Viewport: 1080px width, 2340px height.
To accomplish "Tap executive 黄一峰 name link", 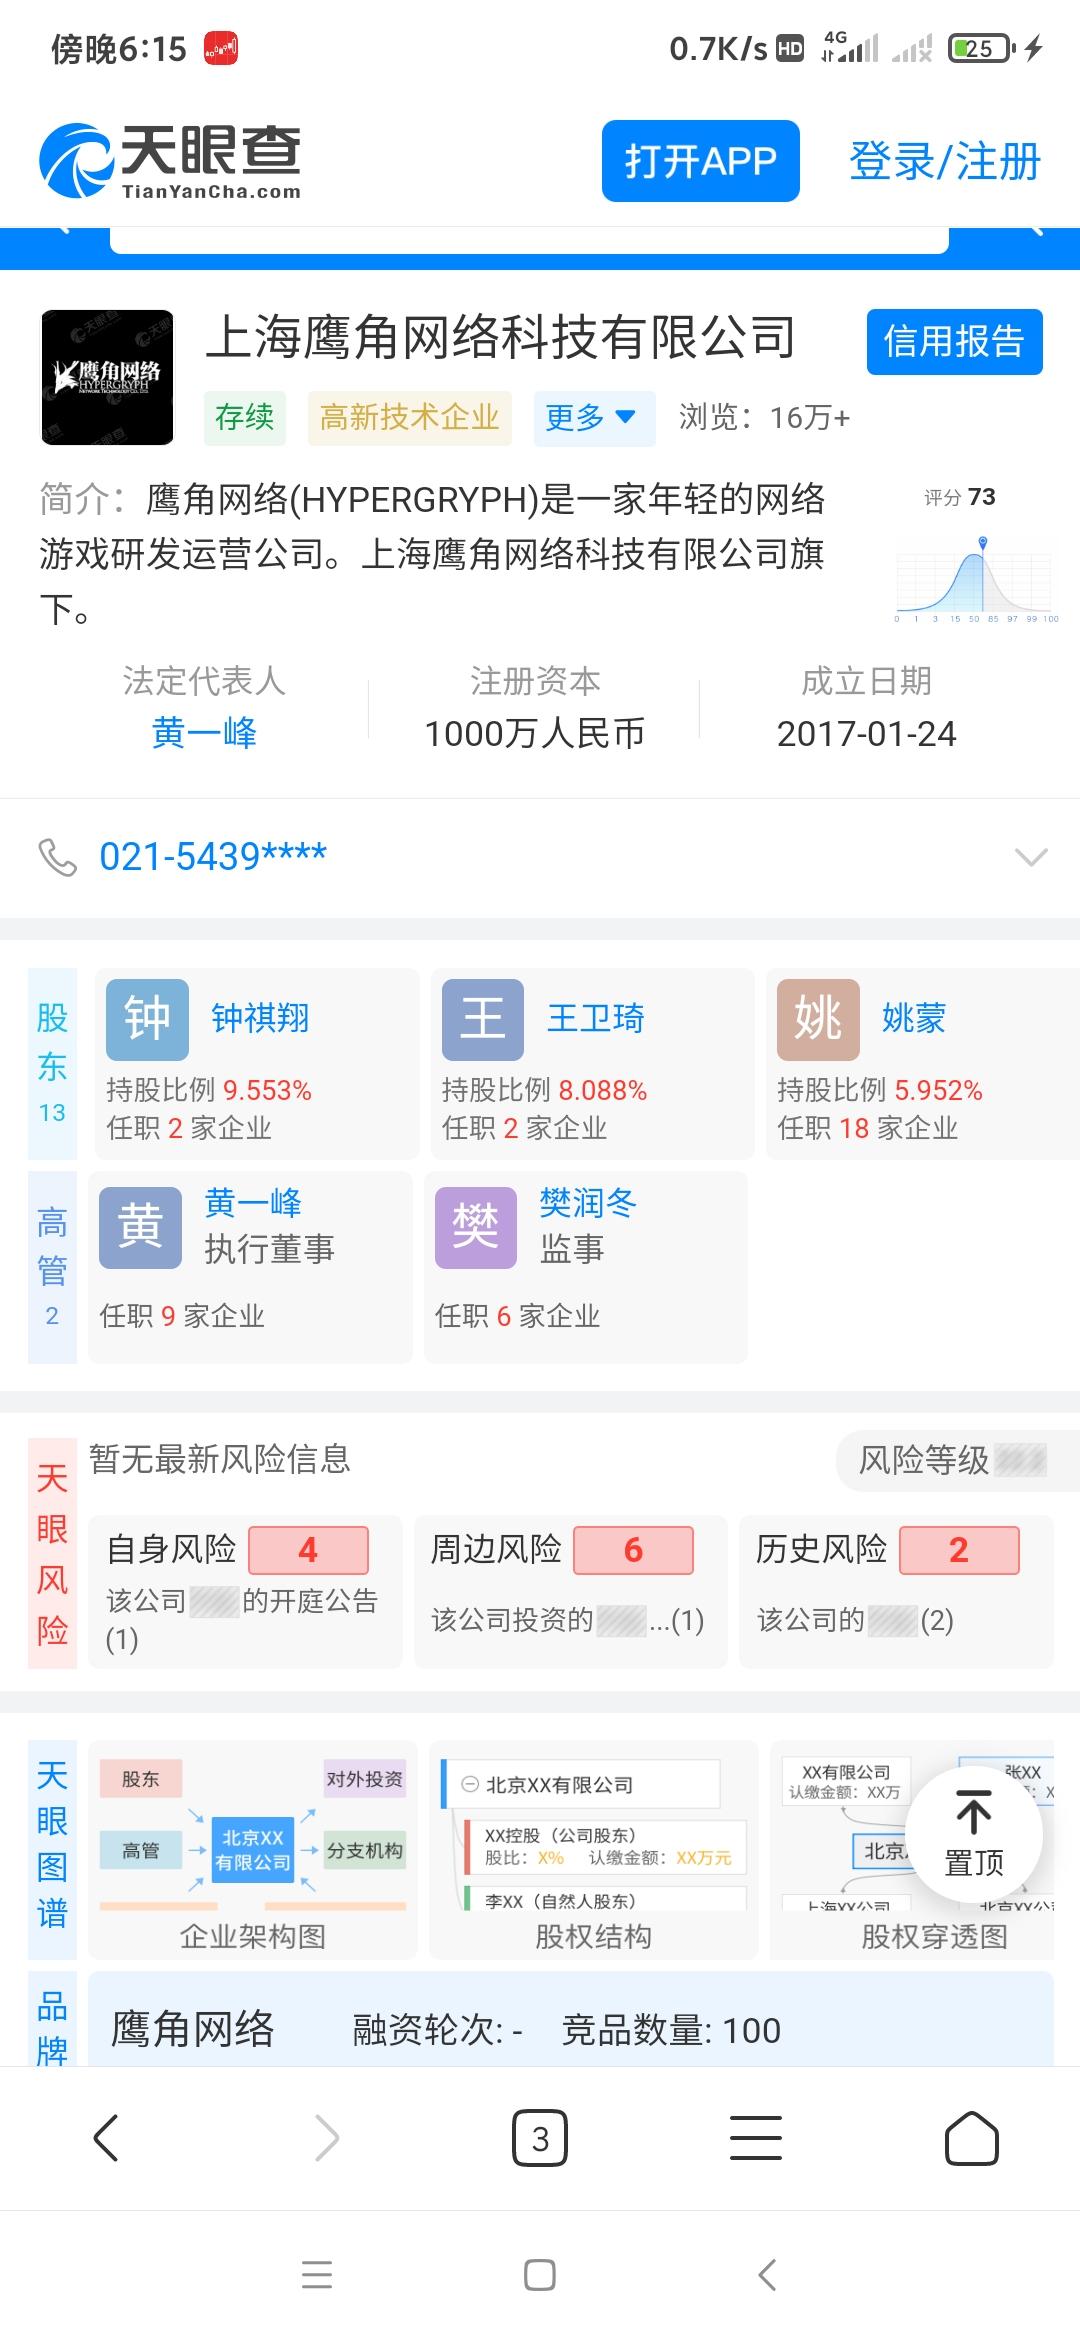I will point(253,1202).
